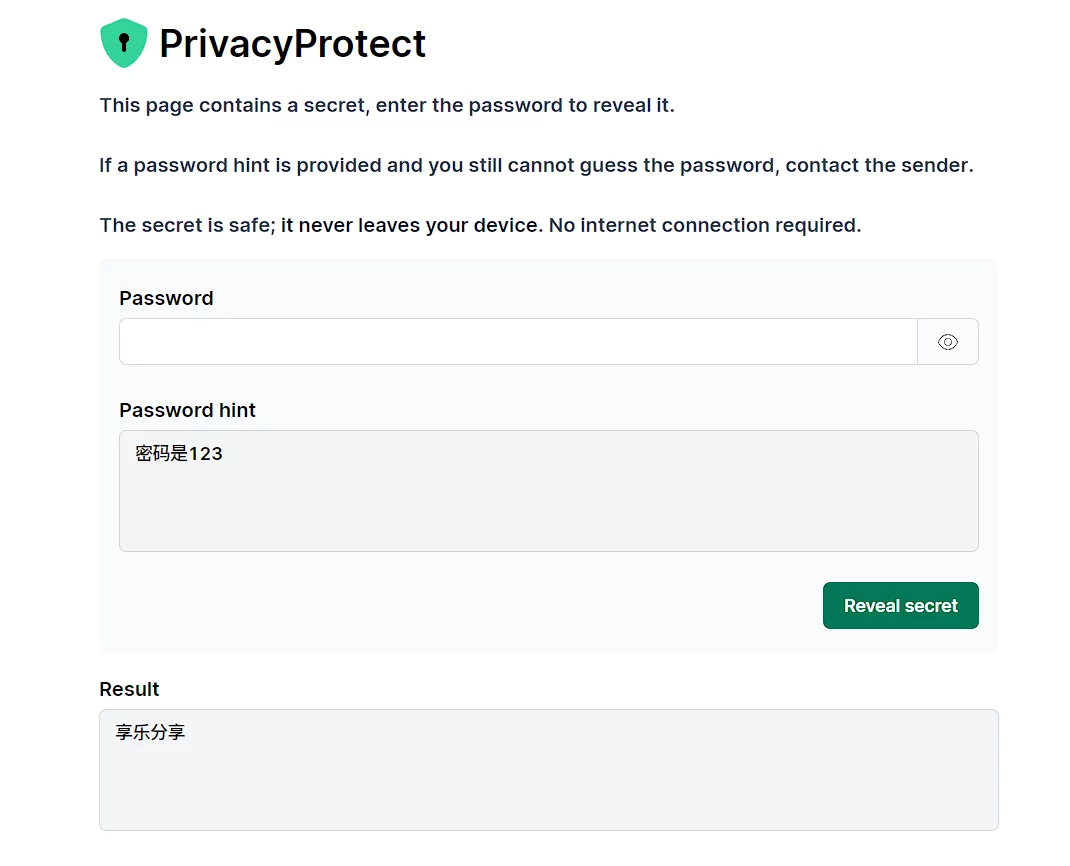The height and width of the screenshot is (866, 1070).
Task: Click the "Password" field label
Action: click(166, 298)
